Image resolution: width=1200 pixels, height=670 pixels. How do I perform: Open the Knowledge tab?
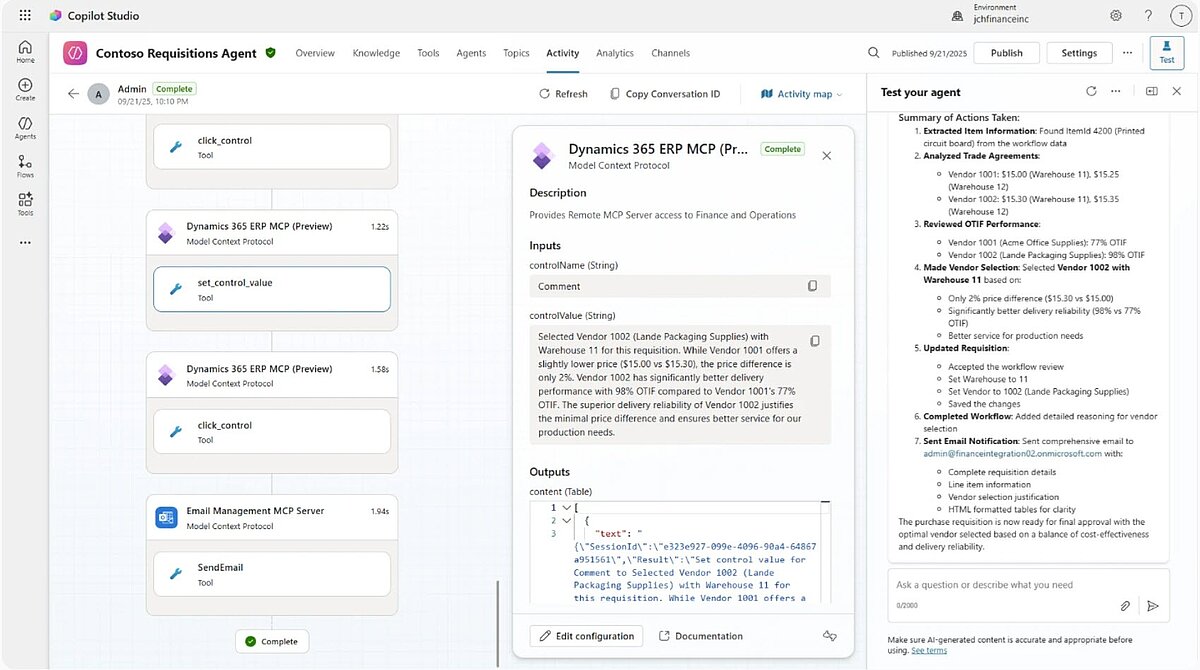pyautogui.click(x=375, y=53)
